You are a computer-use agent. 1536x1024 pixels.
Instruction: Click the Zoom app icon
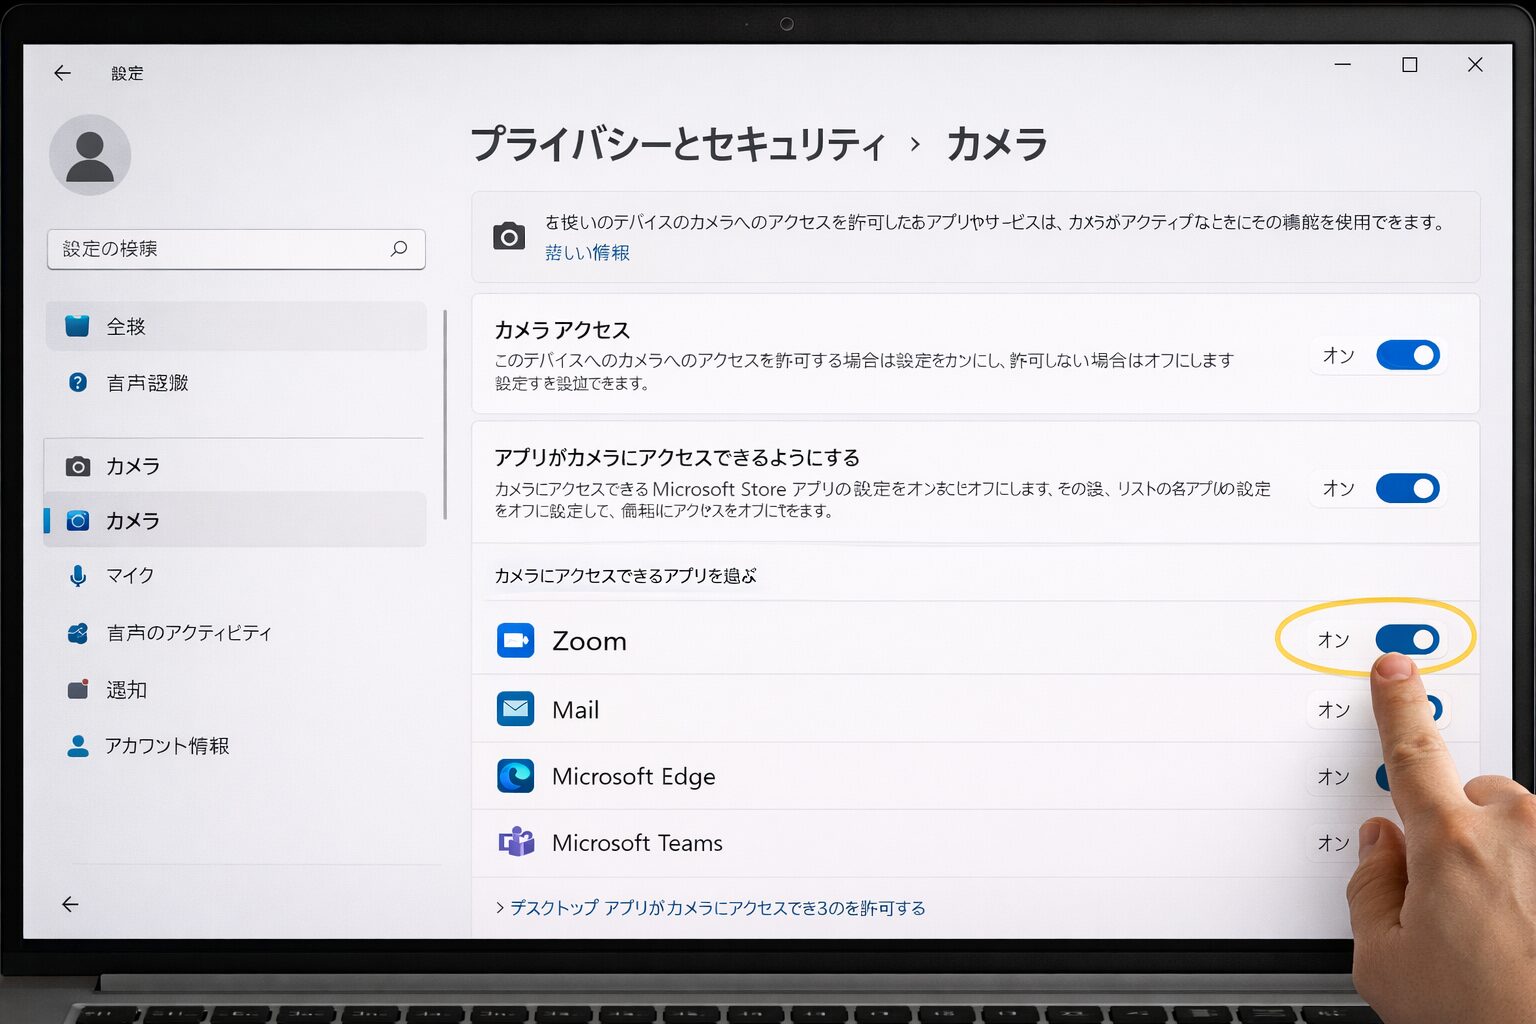click(515, 640)
